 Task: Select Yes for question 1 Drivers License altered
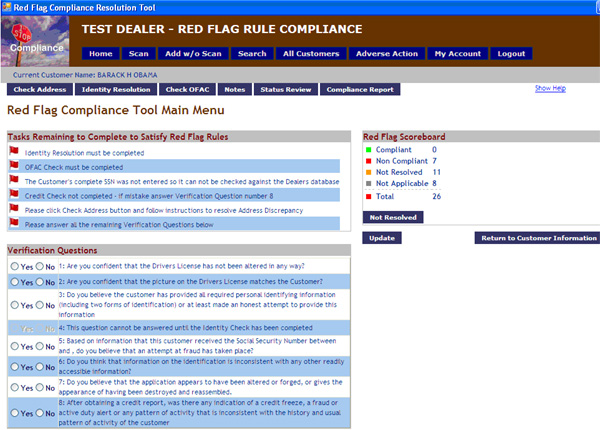pyautogui.click(x=15, y=266)
